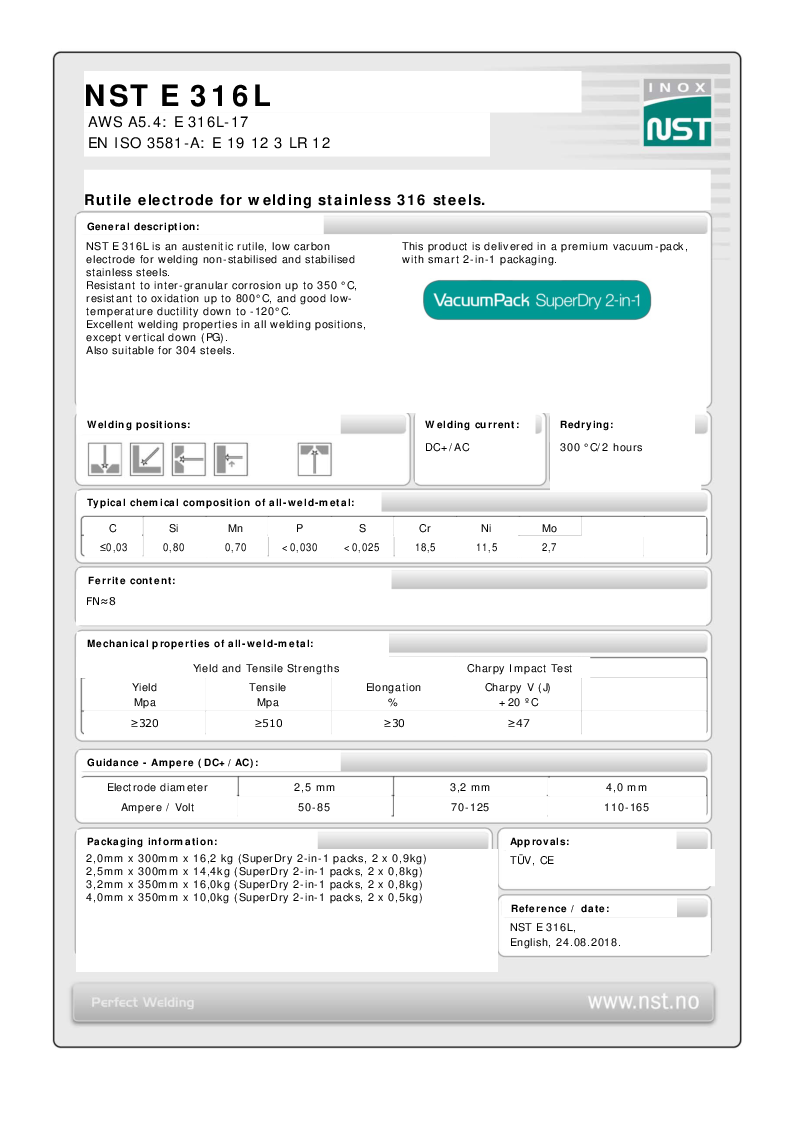Click the 'Electrode diameter' row label

[158, 788]
